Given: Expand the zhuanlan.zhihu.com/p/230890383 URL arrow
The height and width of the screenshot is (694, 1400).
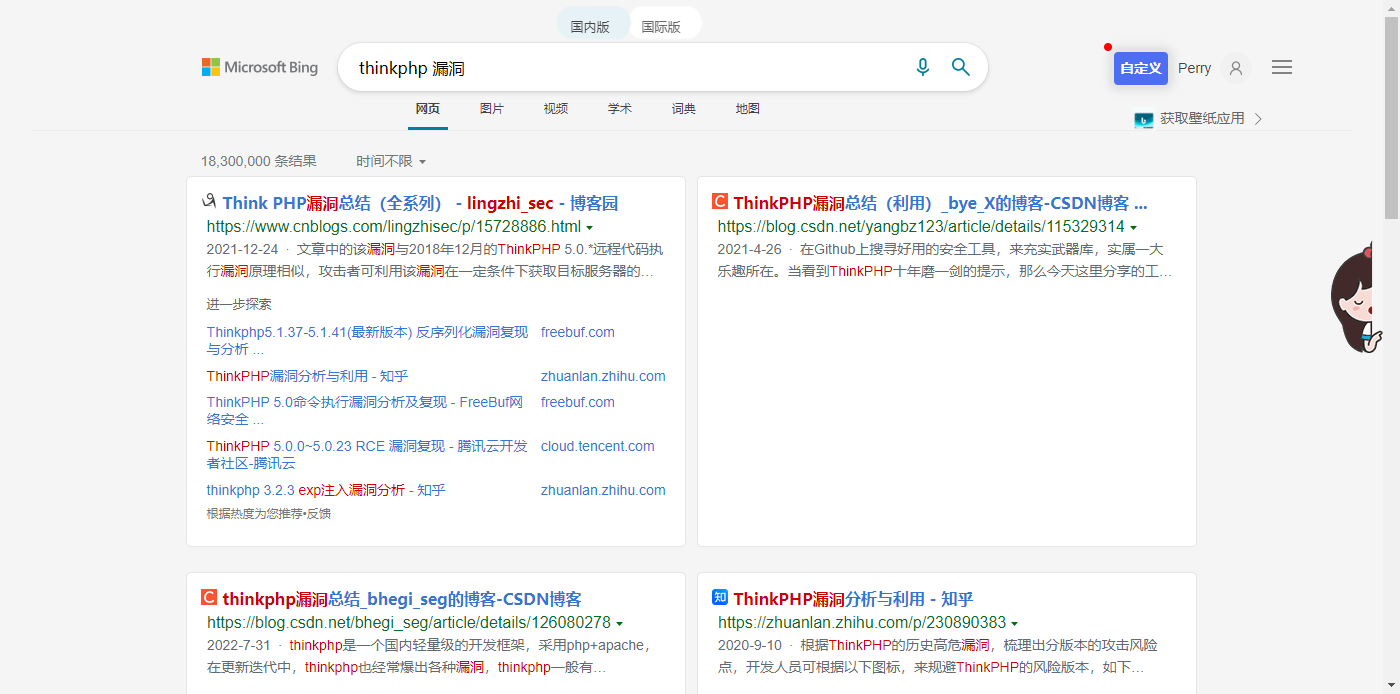Looking at the screenshot, I should 1014,624.
